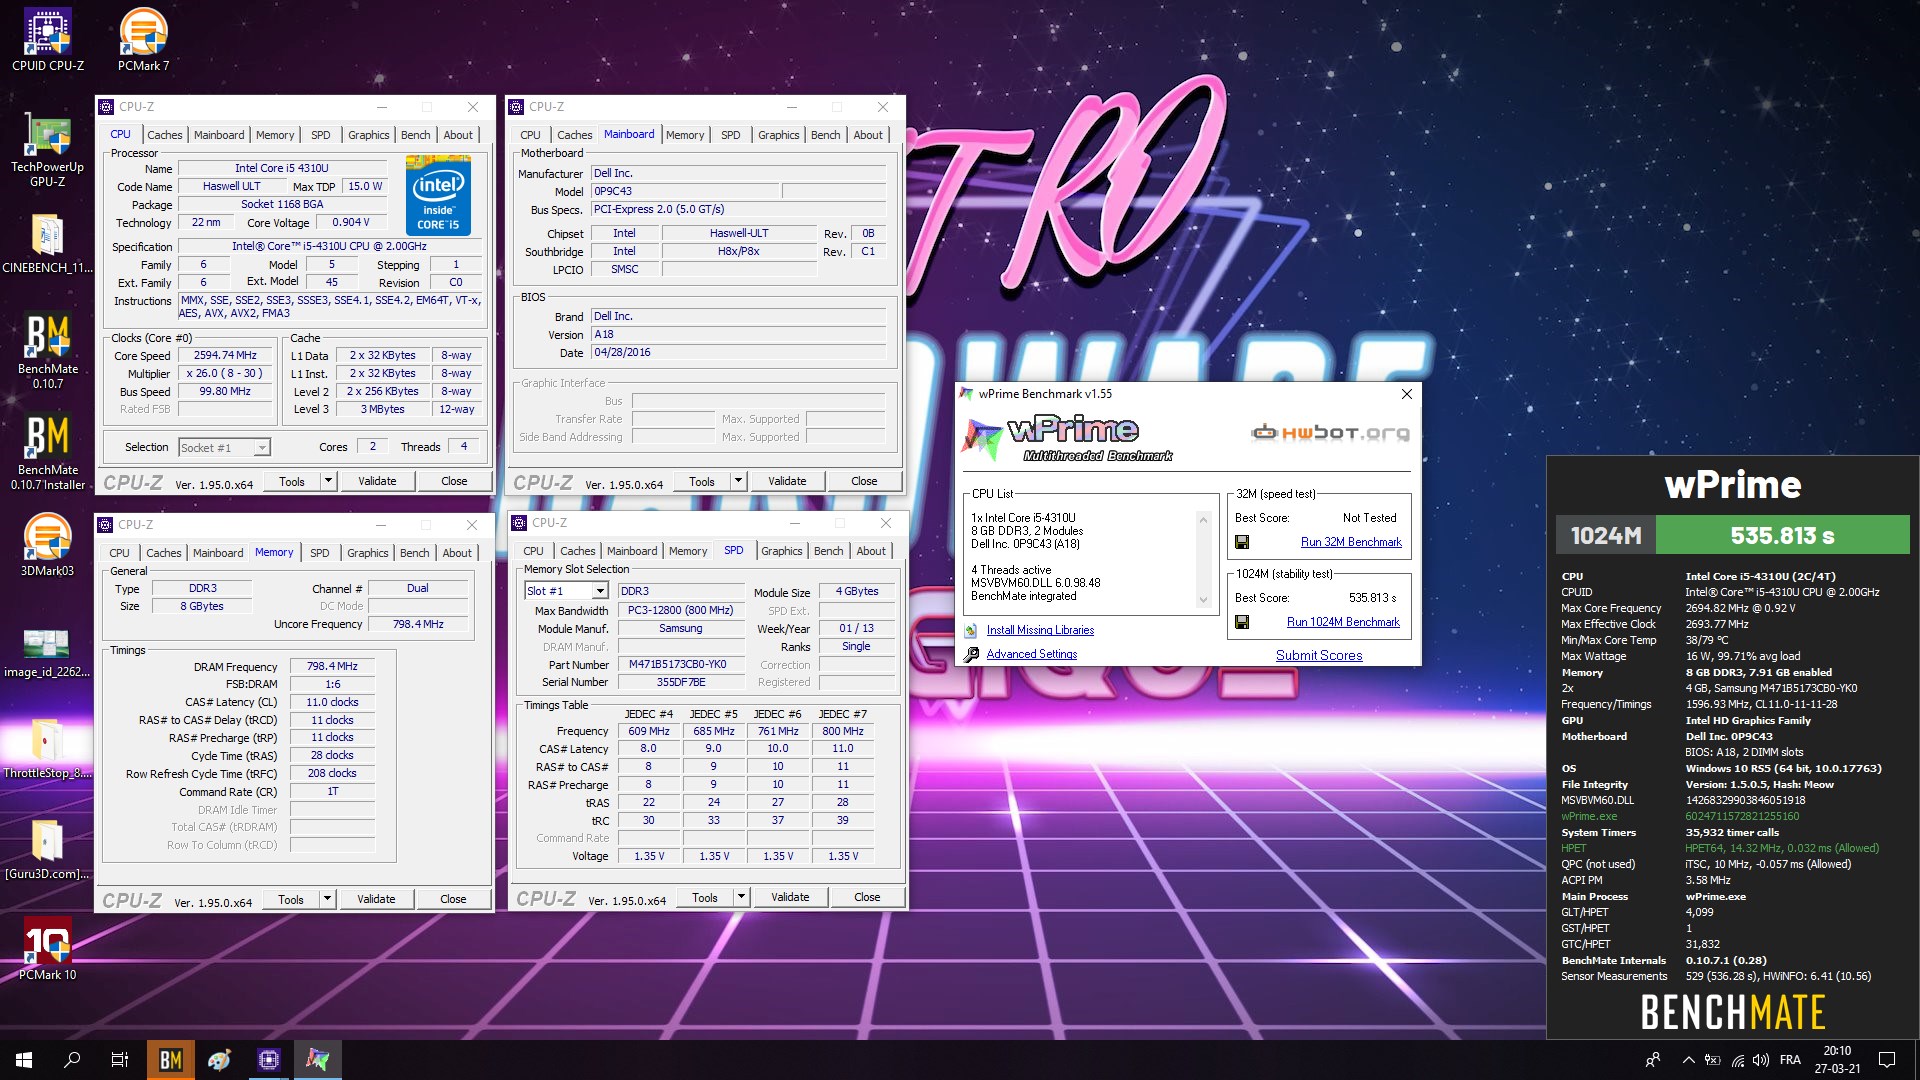Image resolution: width=1920 pixels, height=1080 pixels.
Task: Select Caches tab in top-left CPU-Z
Action: tap(164, 135)
